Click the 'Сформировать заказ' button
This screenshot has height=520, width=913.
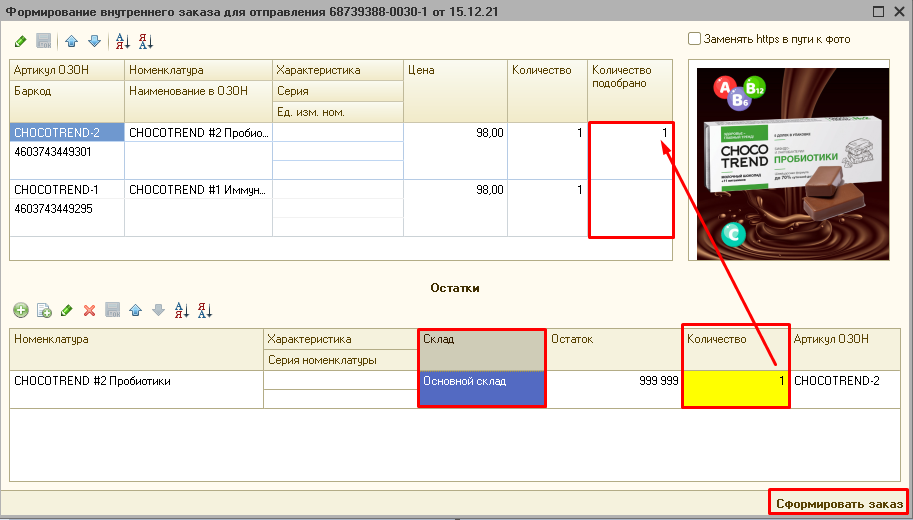[840, 504]
